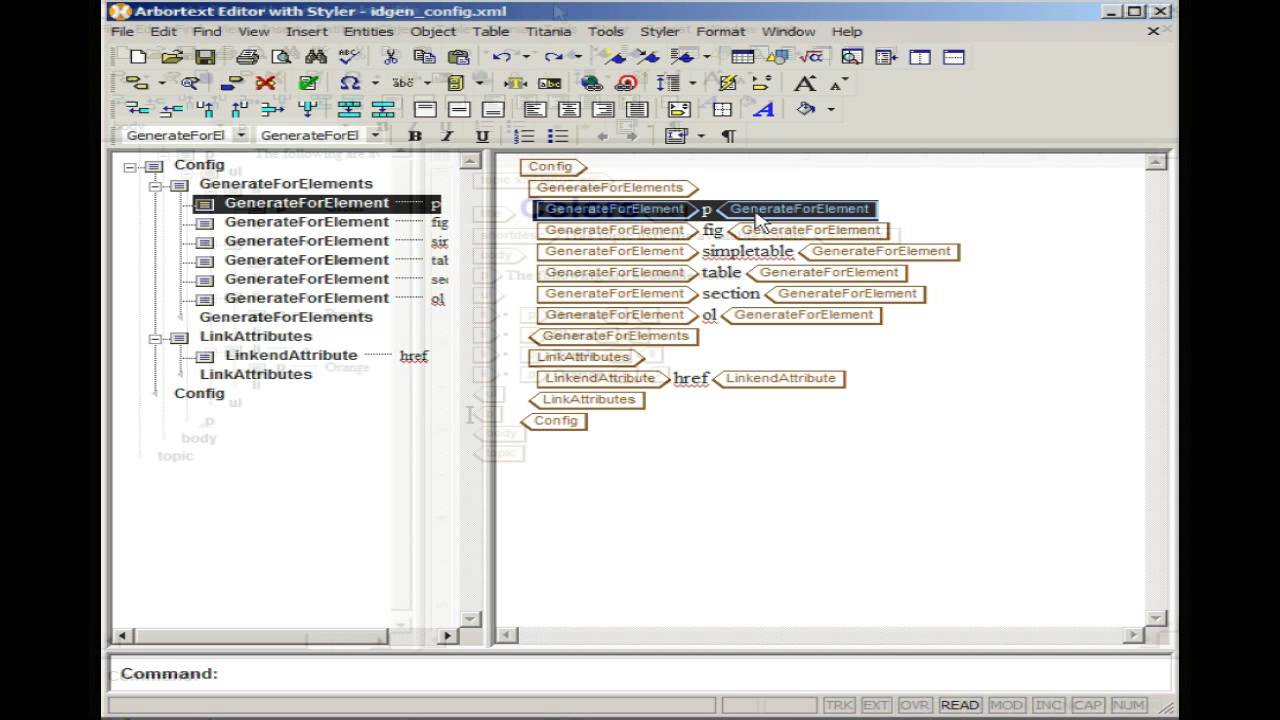Click the opening LinkAttributes tag in editor

click(x=586, y=357)
